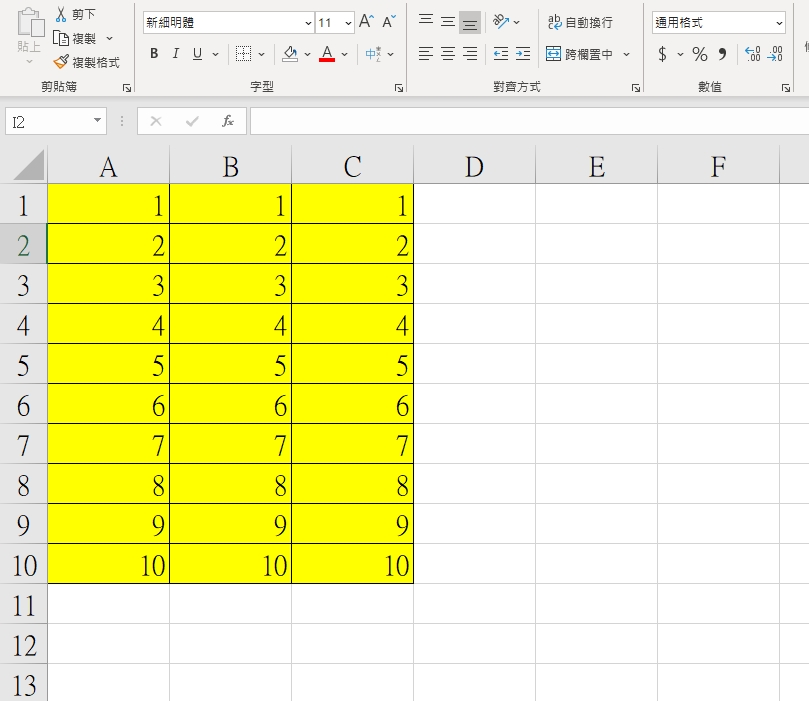The image size is (809, 701).
Task: Select column F header
Action: click(718, 166)
